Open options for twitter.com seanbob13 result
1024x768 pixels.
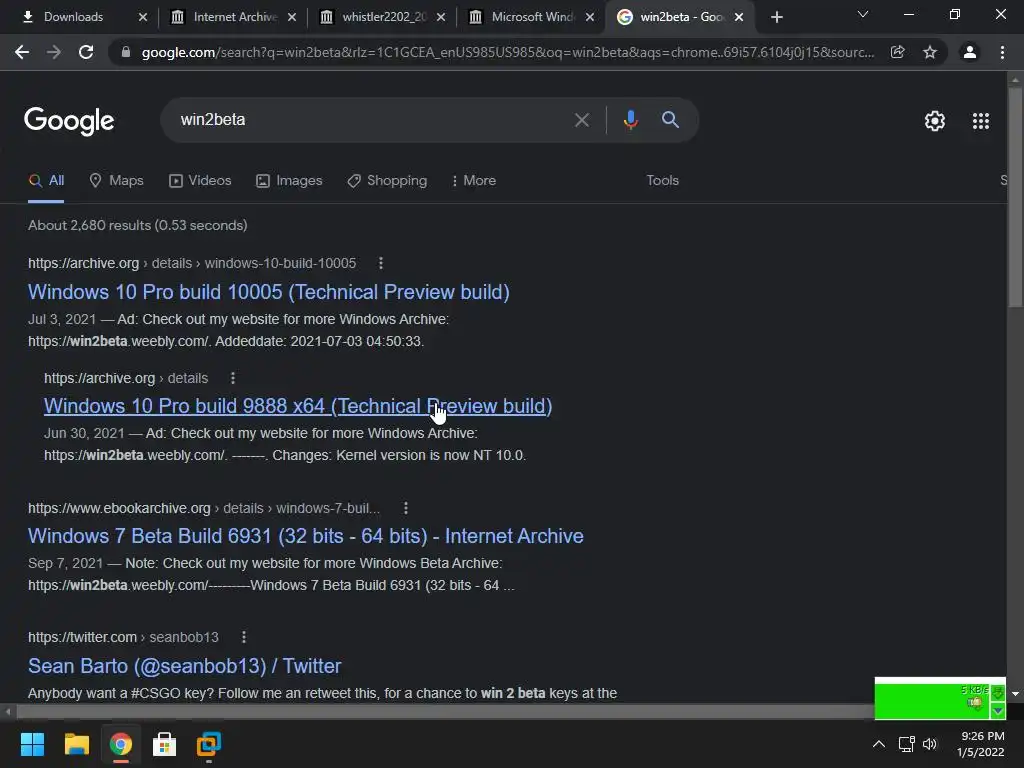244,637
